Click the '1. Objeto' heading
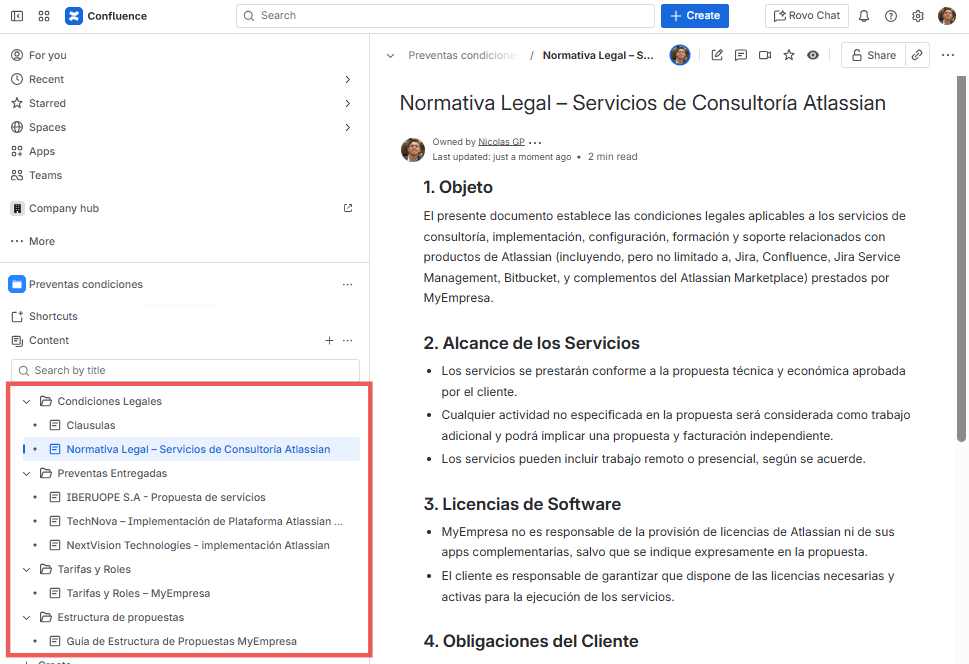The height and width of the screenshot is (664, 969). 458,187
